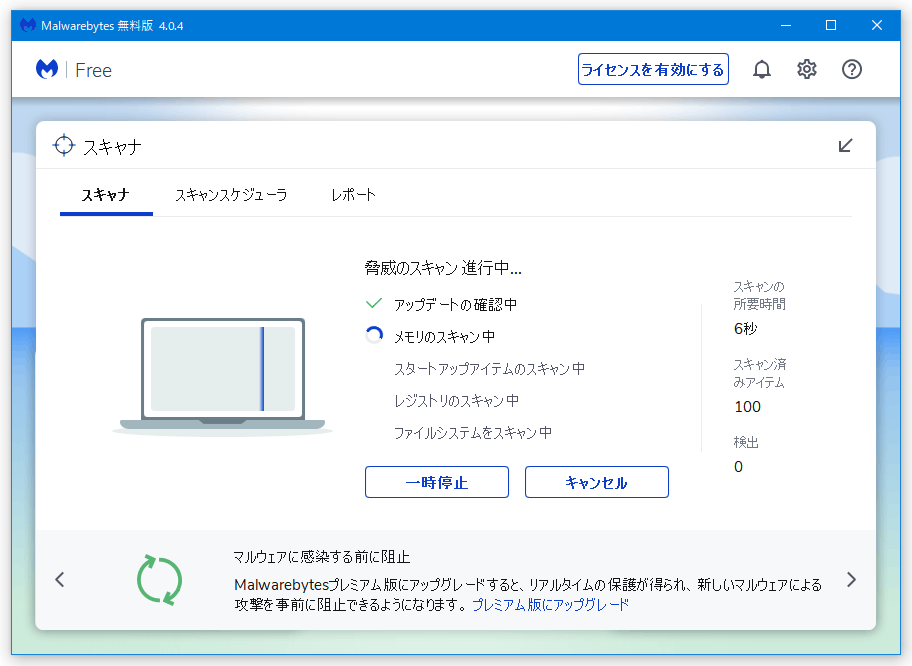Click the green checkmark beside アップデートの確認中
Viewport: 912px width, 666px height.
(x=374, y=304)
